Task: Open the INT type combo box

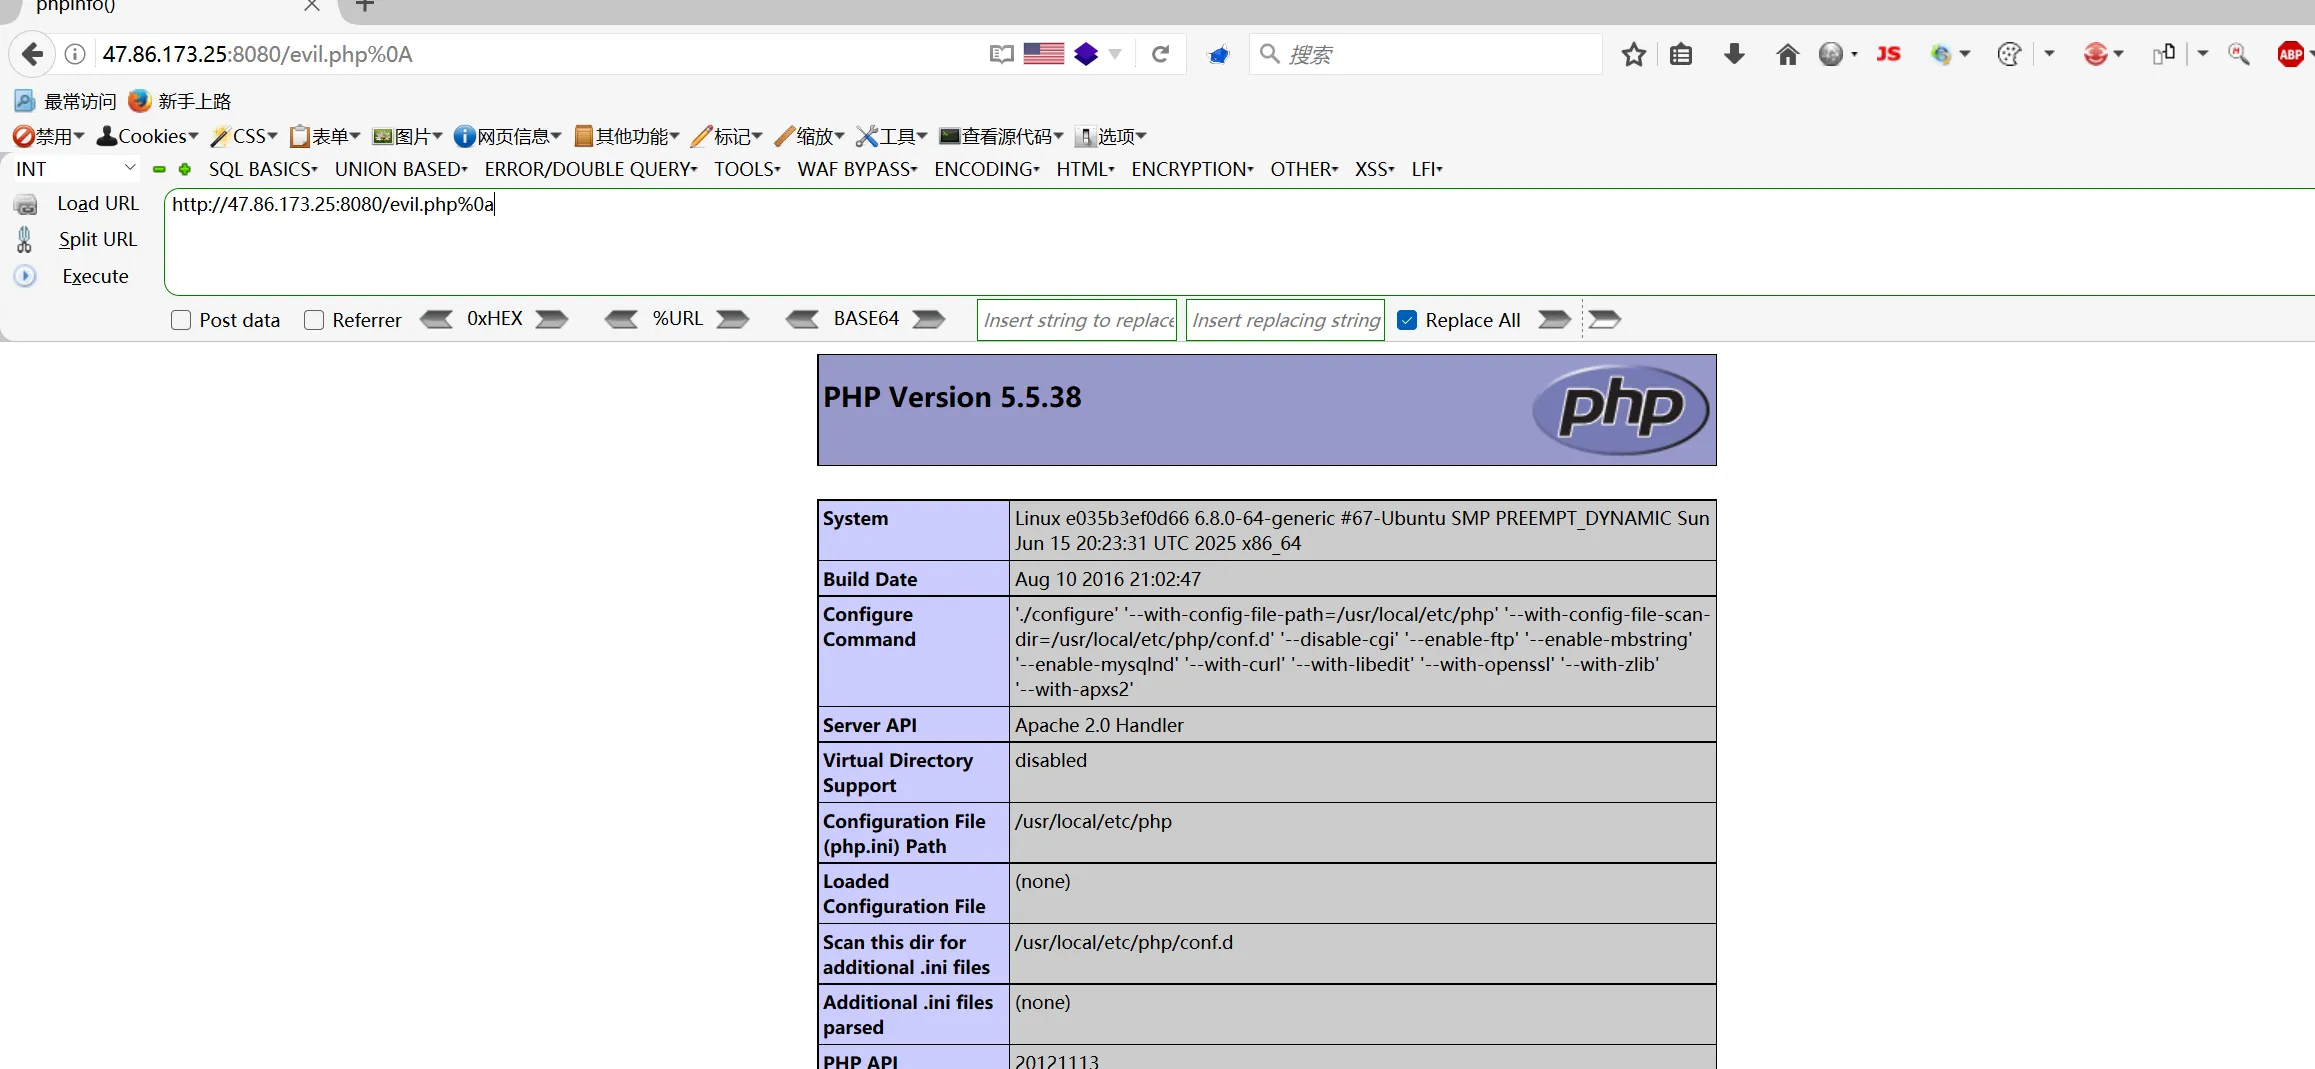Action: [x=75, y=169]
